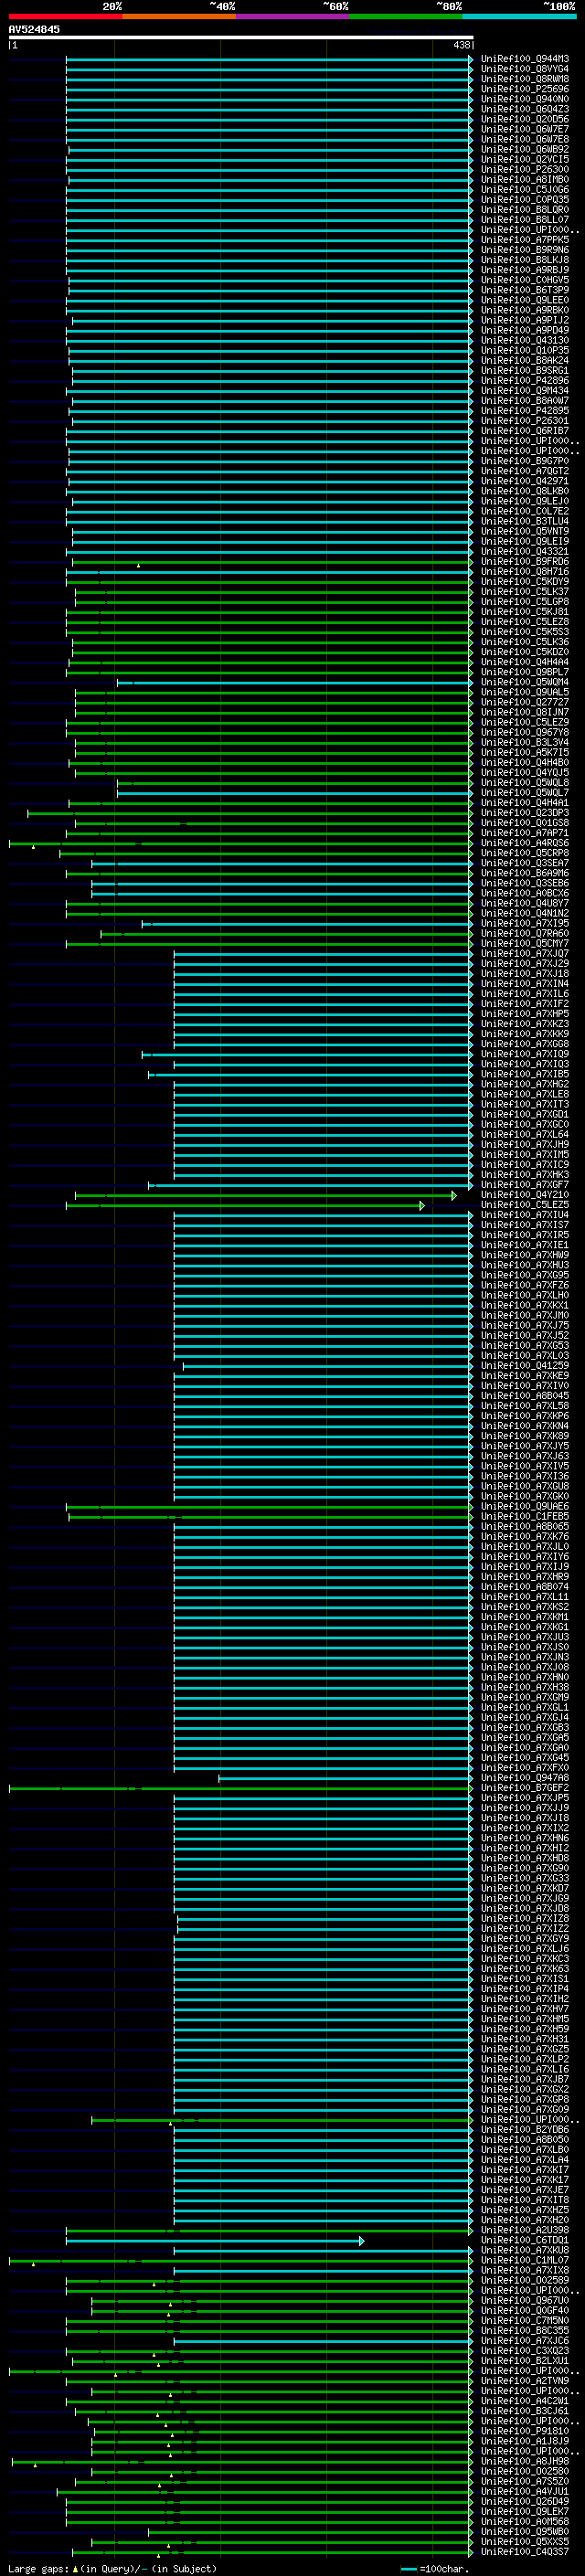This screenshot has width=585, height=2576.
Task: Open hit UniRef100_Q6W7E8
Action: 525,139
